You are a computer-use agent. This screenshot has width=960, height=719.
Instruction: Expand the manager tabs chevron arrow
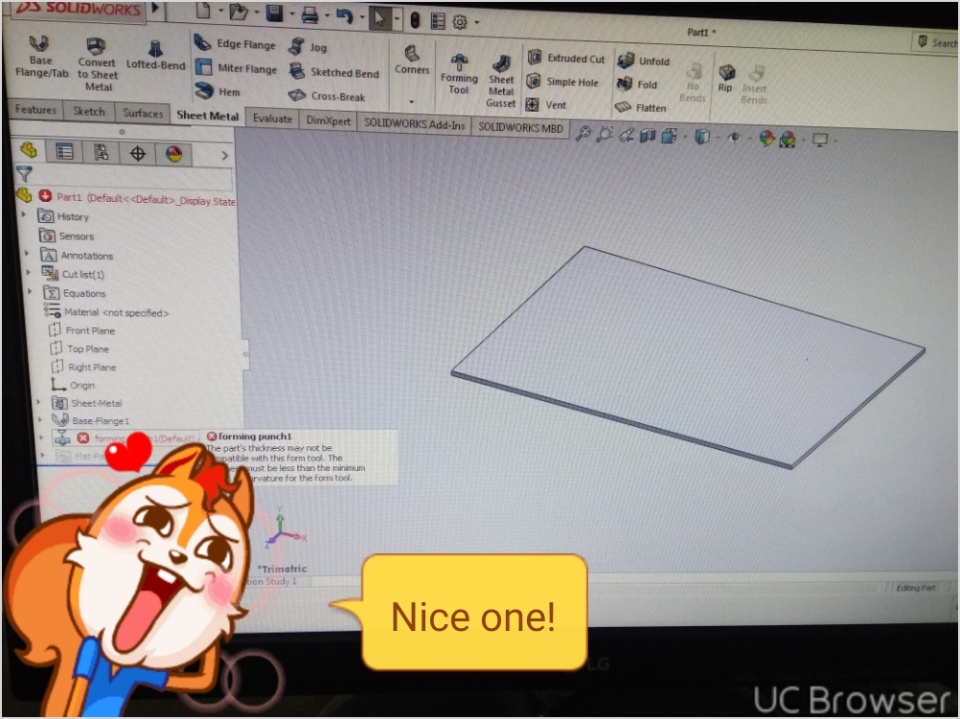pos(225,156)
